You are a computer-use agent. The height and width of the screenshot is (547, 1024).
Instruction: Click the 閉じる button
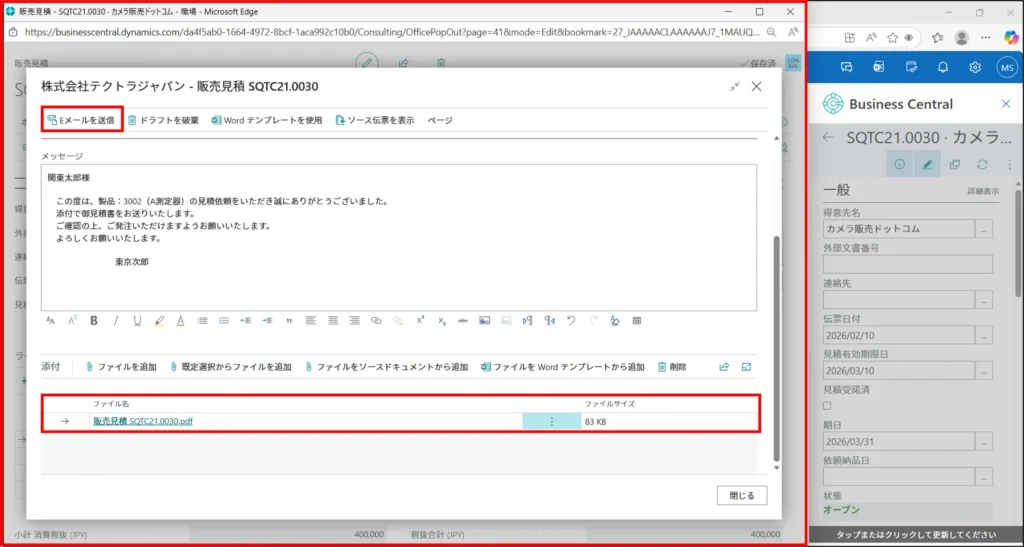742,495
